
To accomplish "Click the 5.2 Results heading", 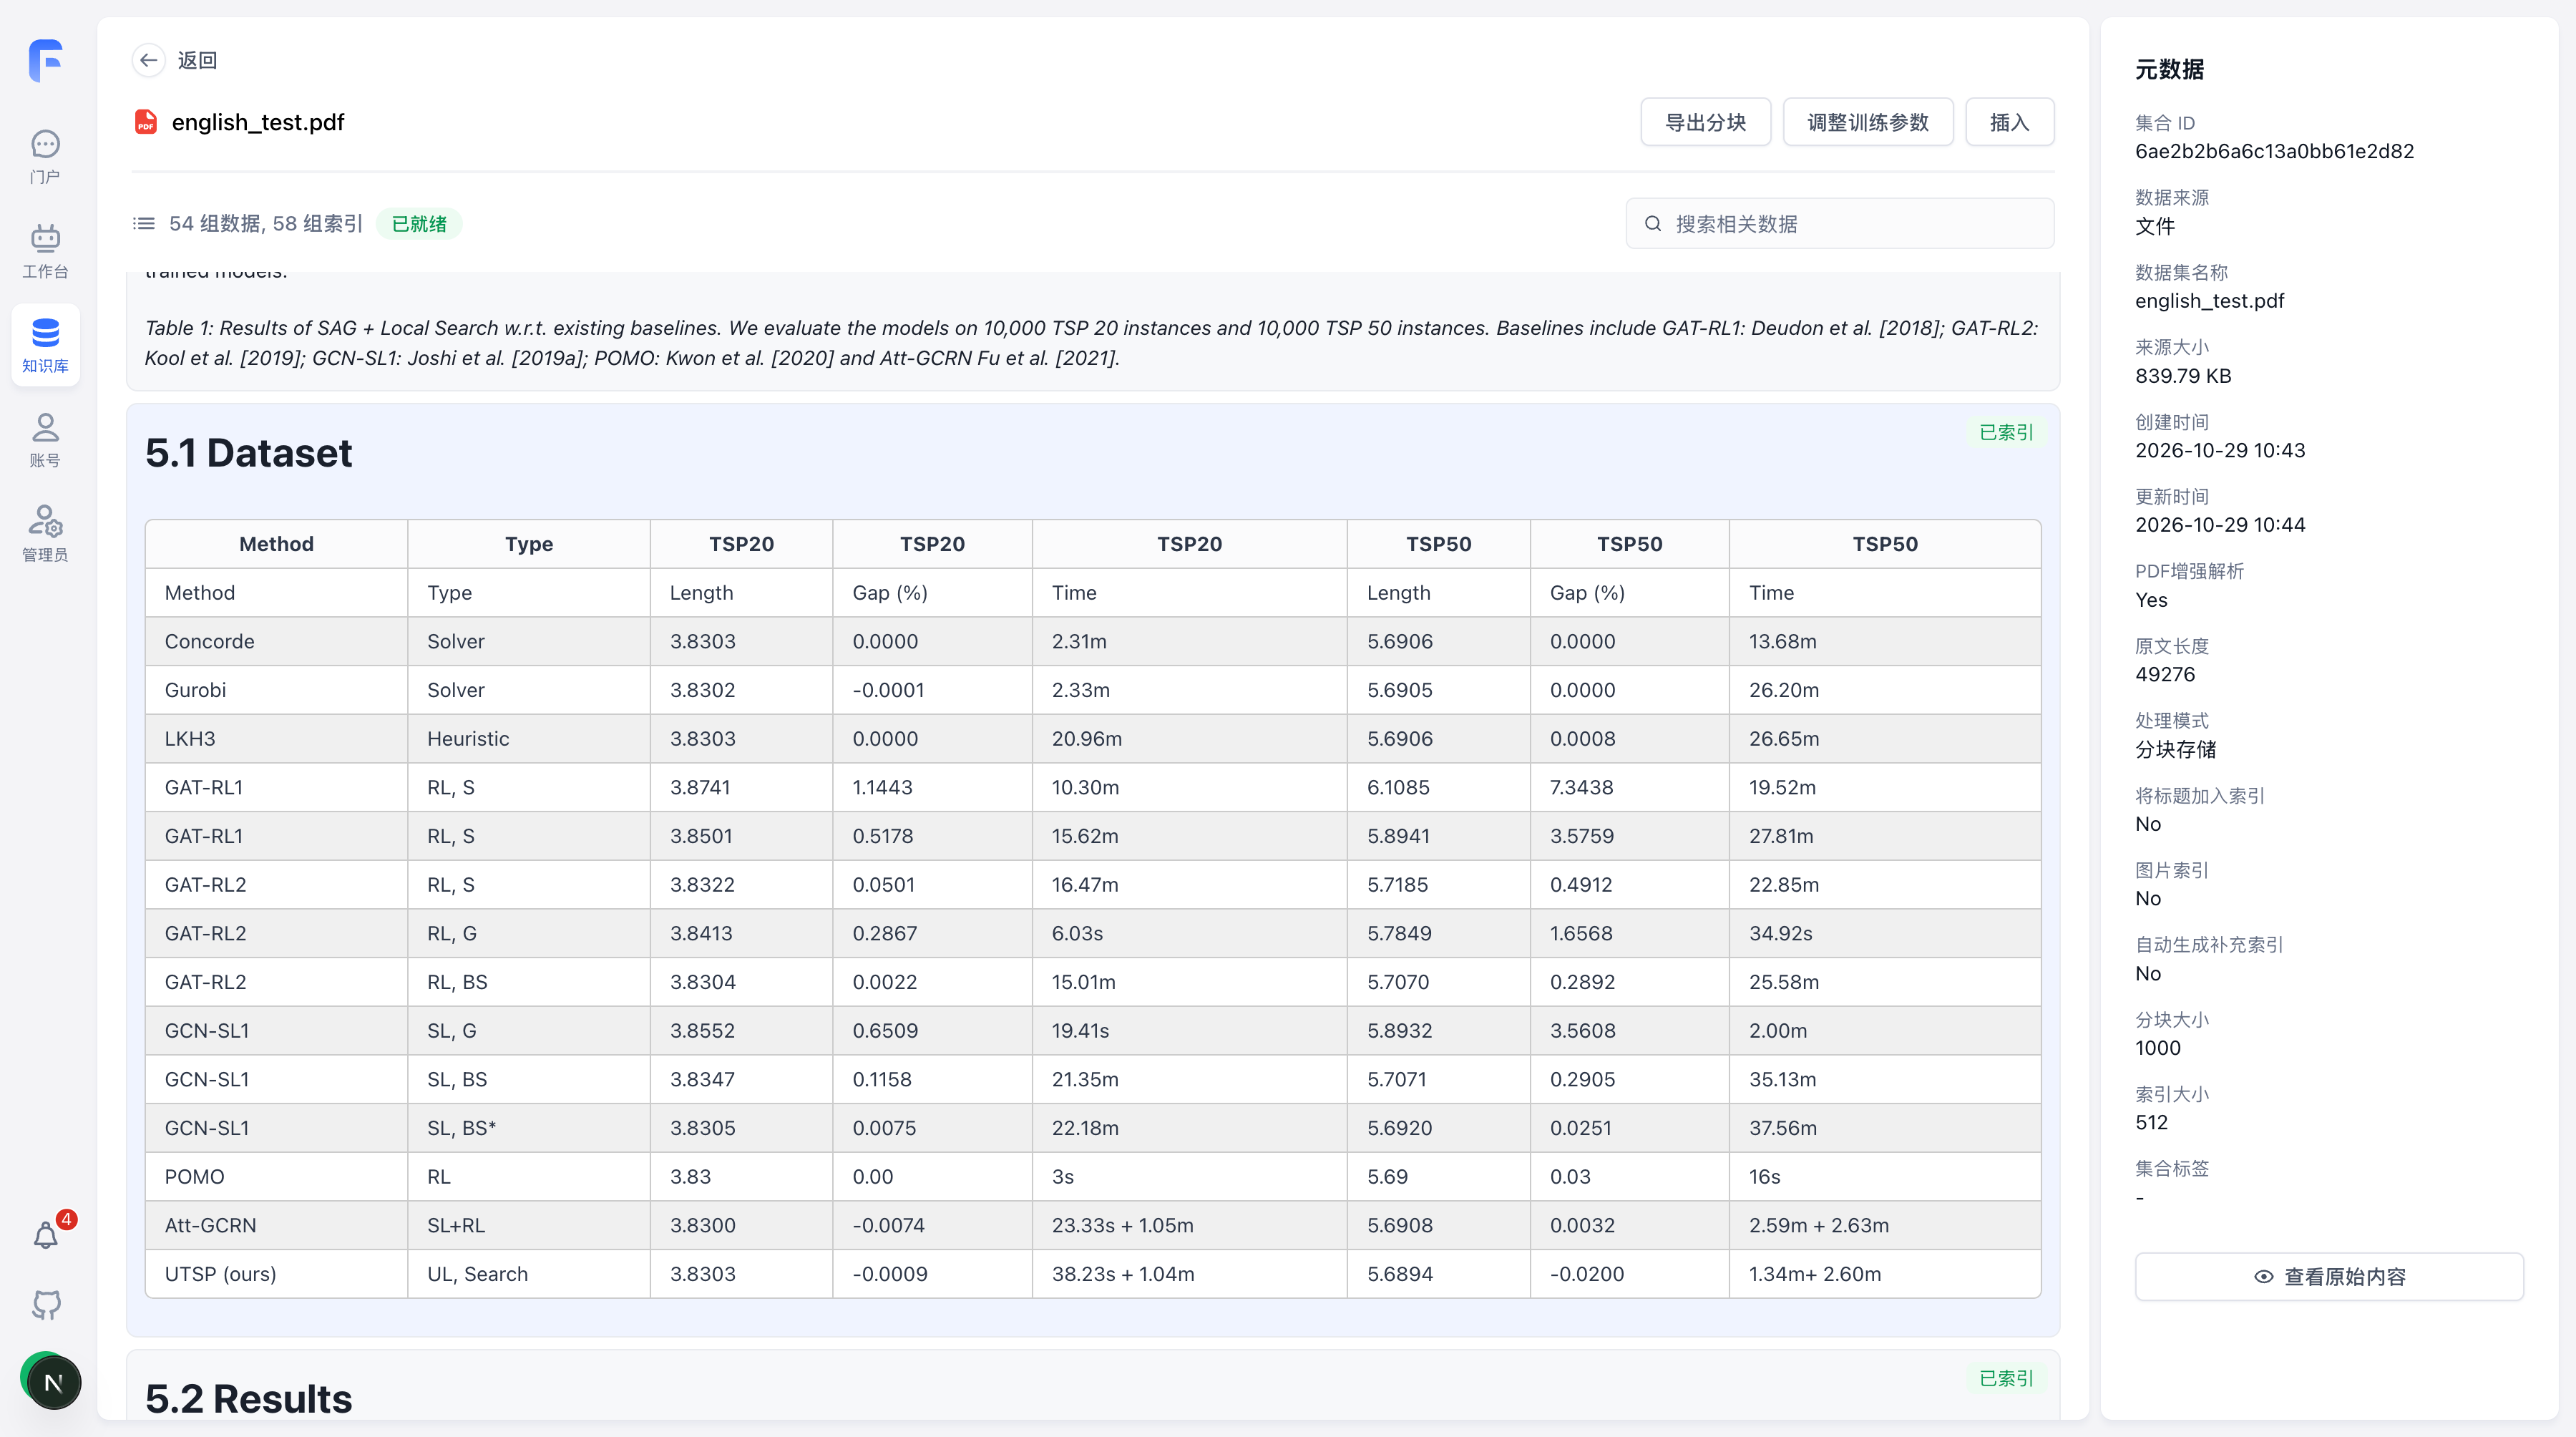I will click(x=248, y=1398).
